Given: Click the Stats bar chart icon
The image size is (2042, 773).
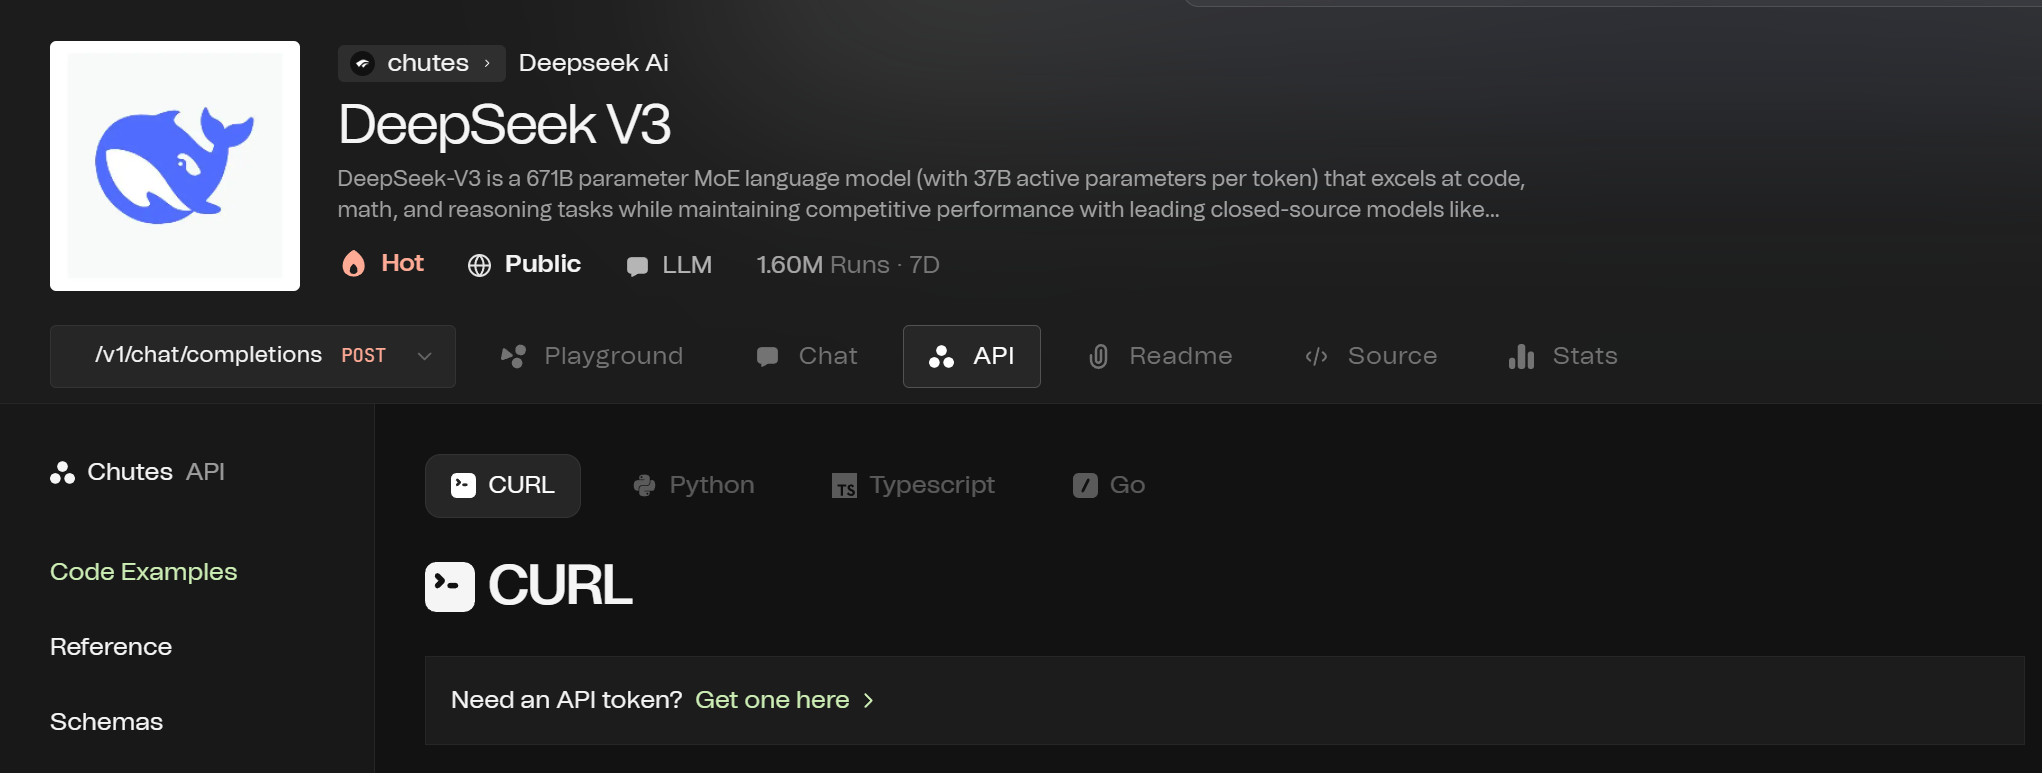Looking at the screenshot, I should point(1521,357).
